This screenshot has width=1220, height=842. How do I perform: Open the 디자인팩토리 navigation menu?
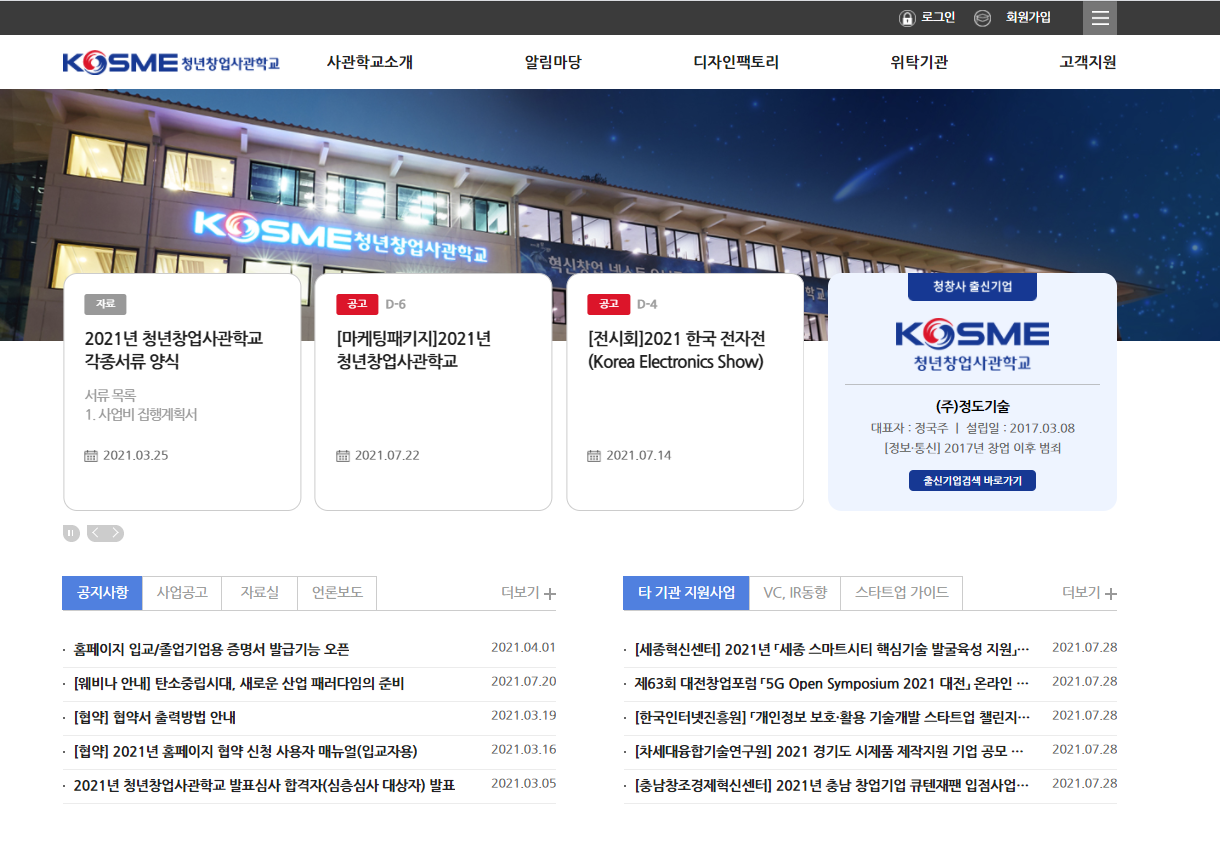pyautogui.click(x=737, y=62)
